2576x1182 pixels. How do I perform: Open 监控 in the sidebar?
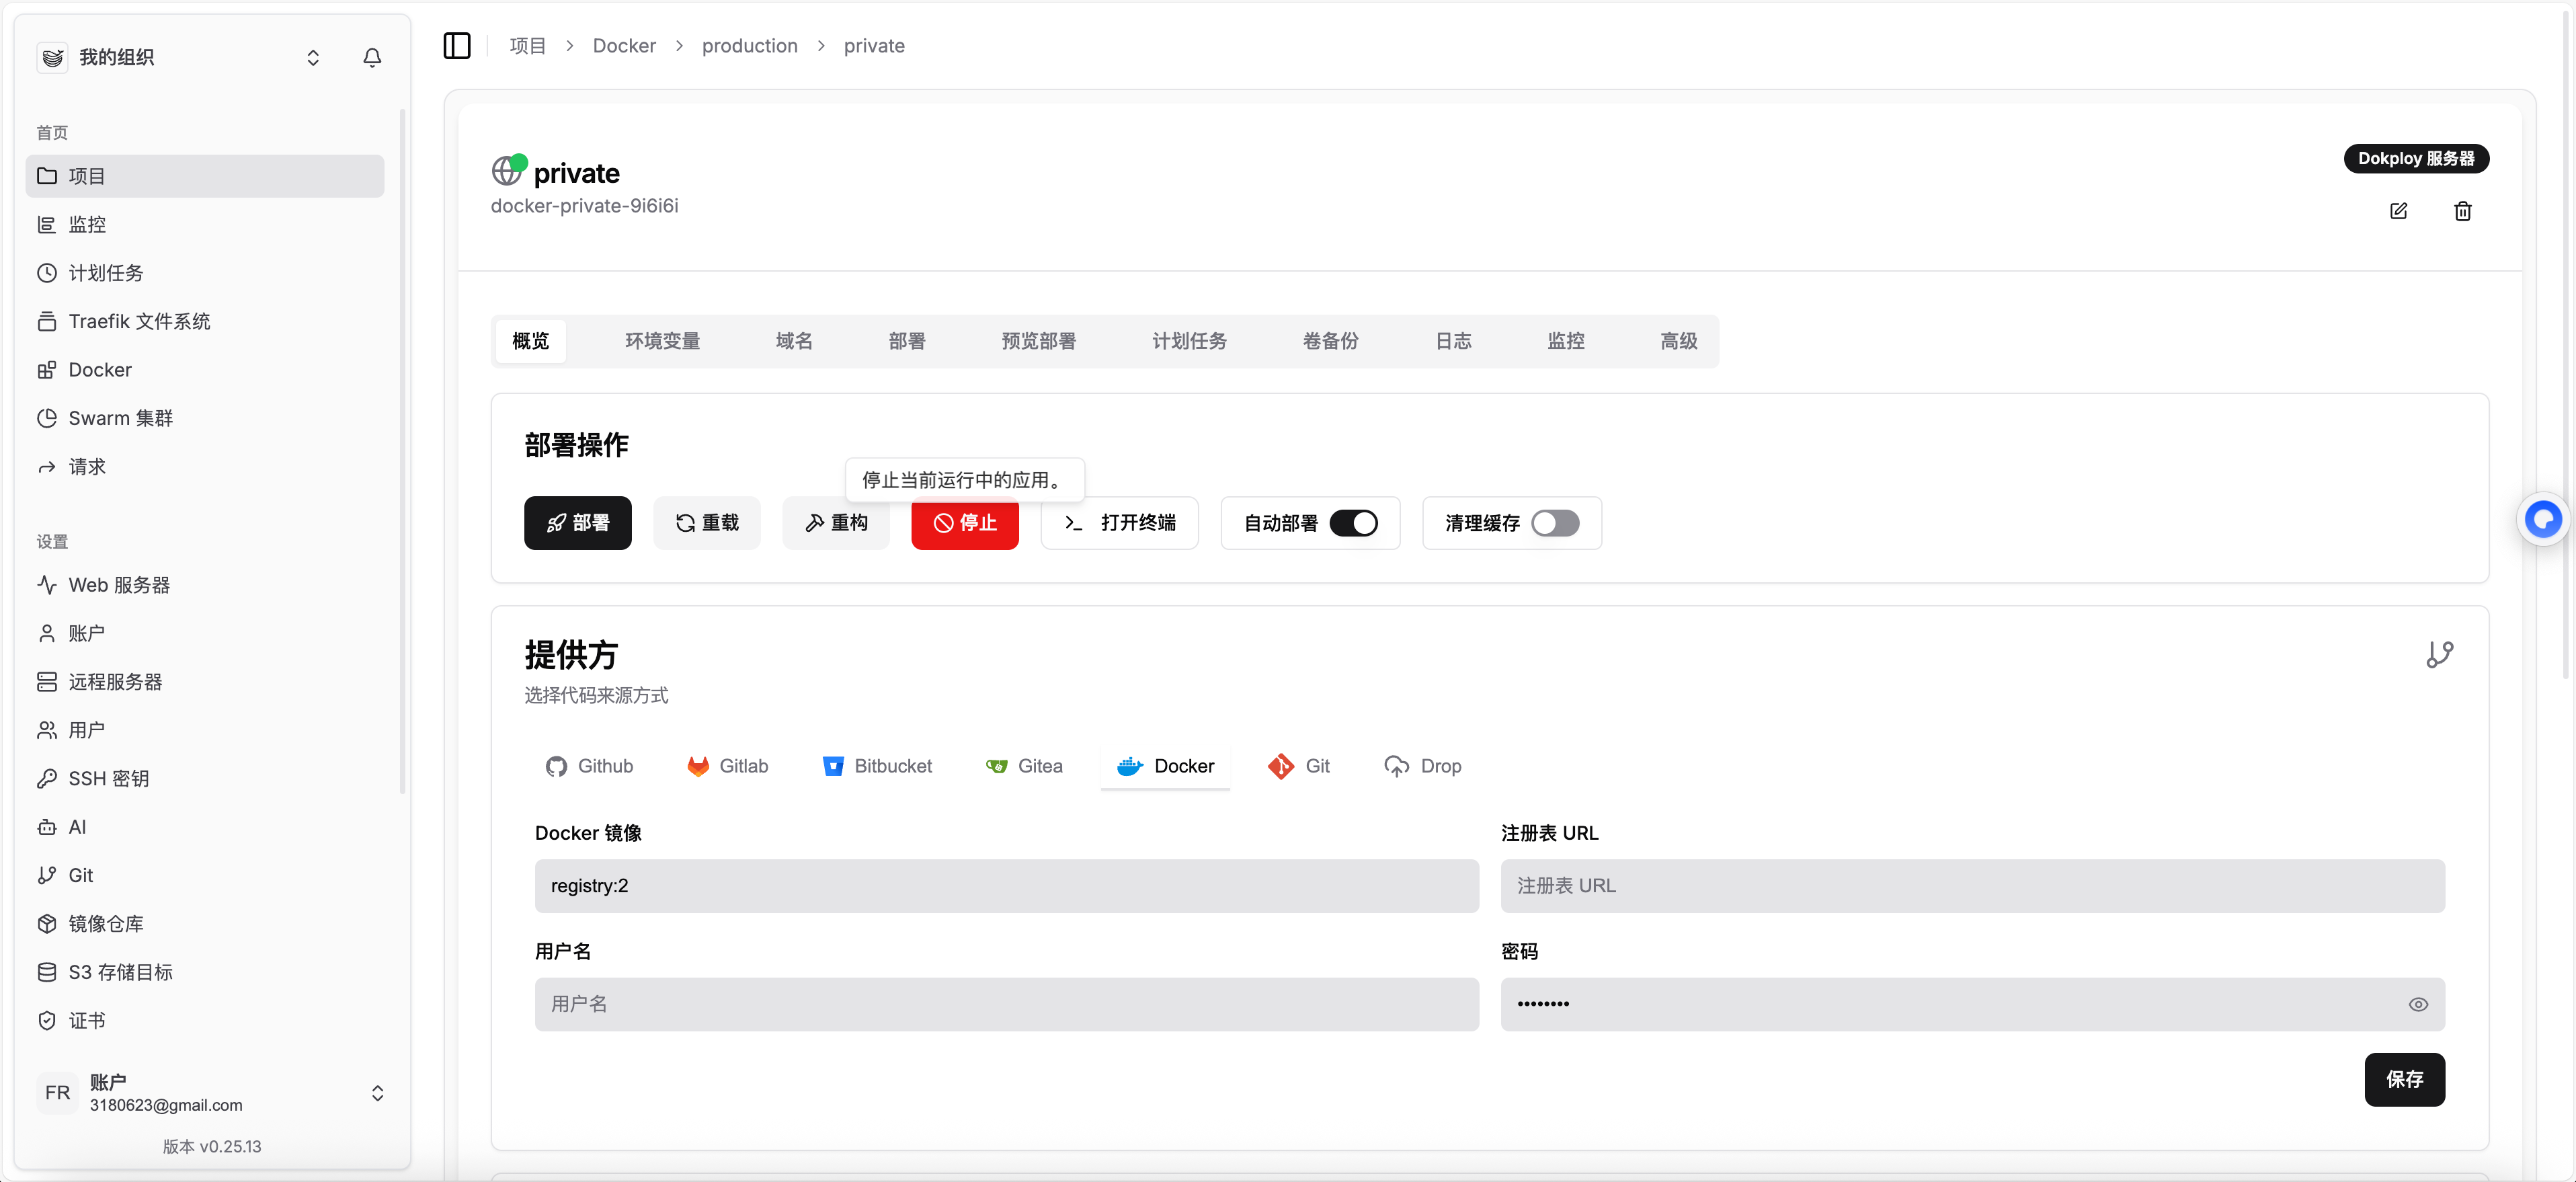205,225
